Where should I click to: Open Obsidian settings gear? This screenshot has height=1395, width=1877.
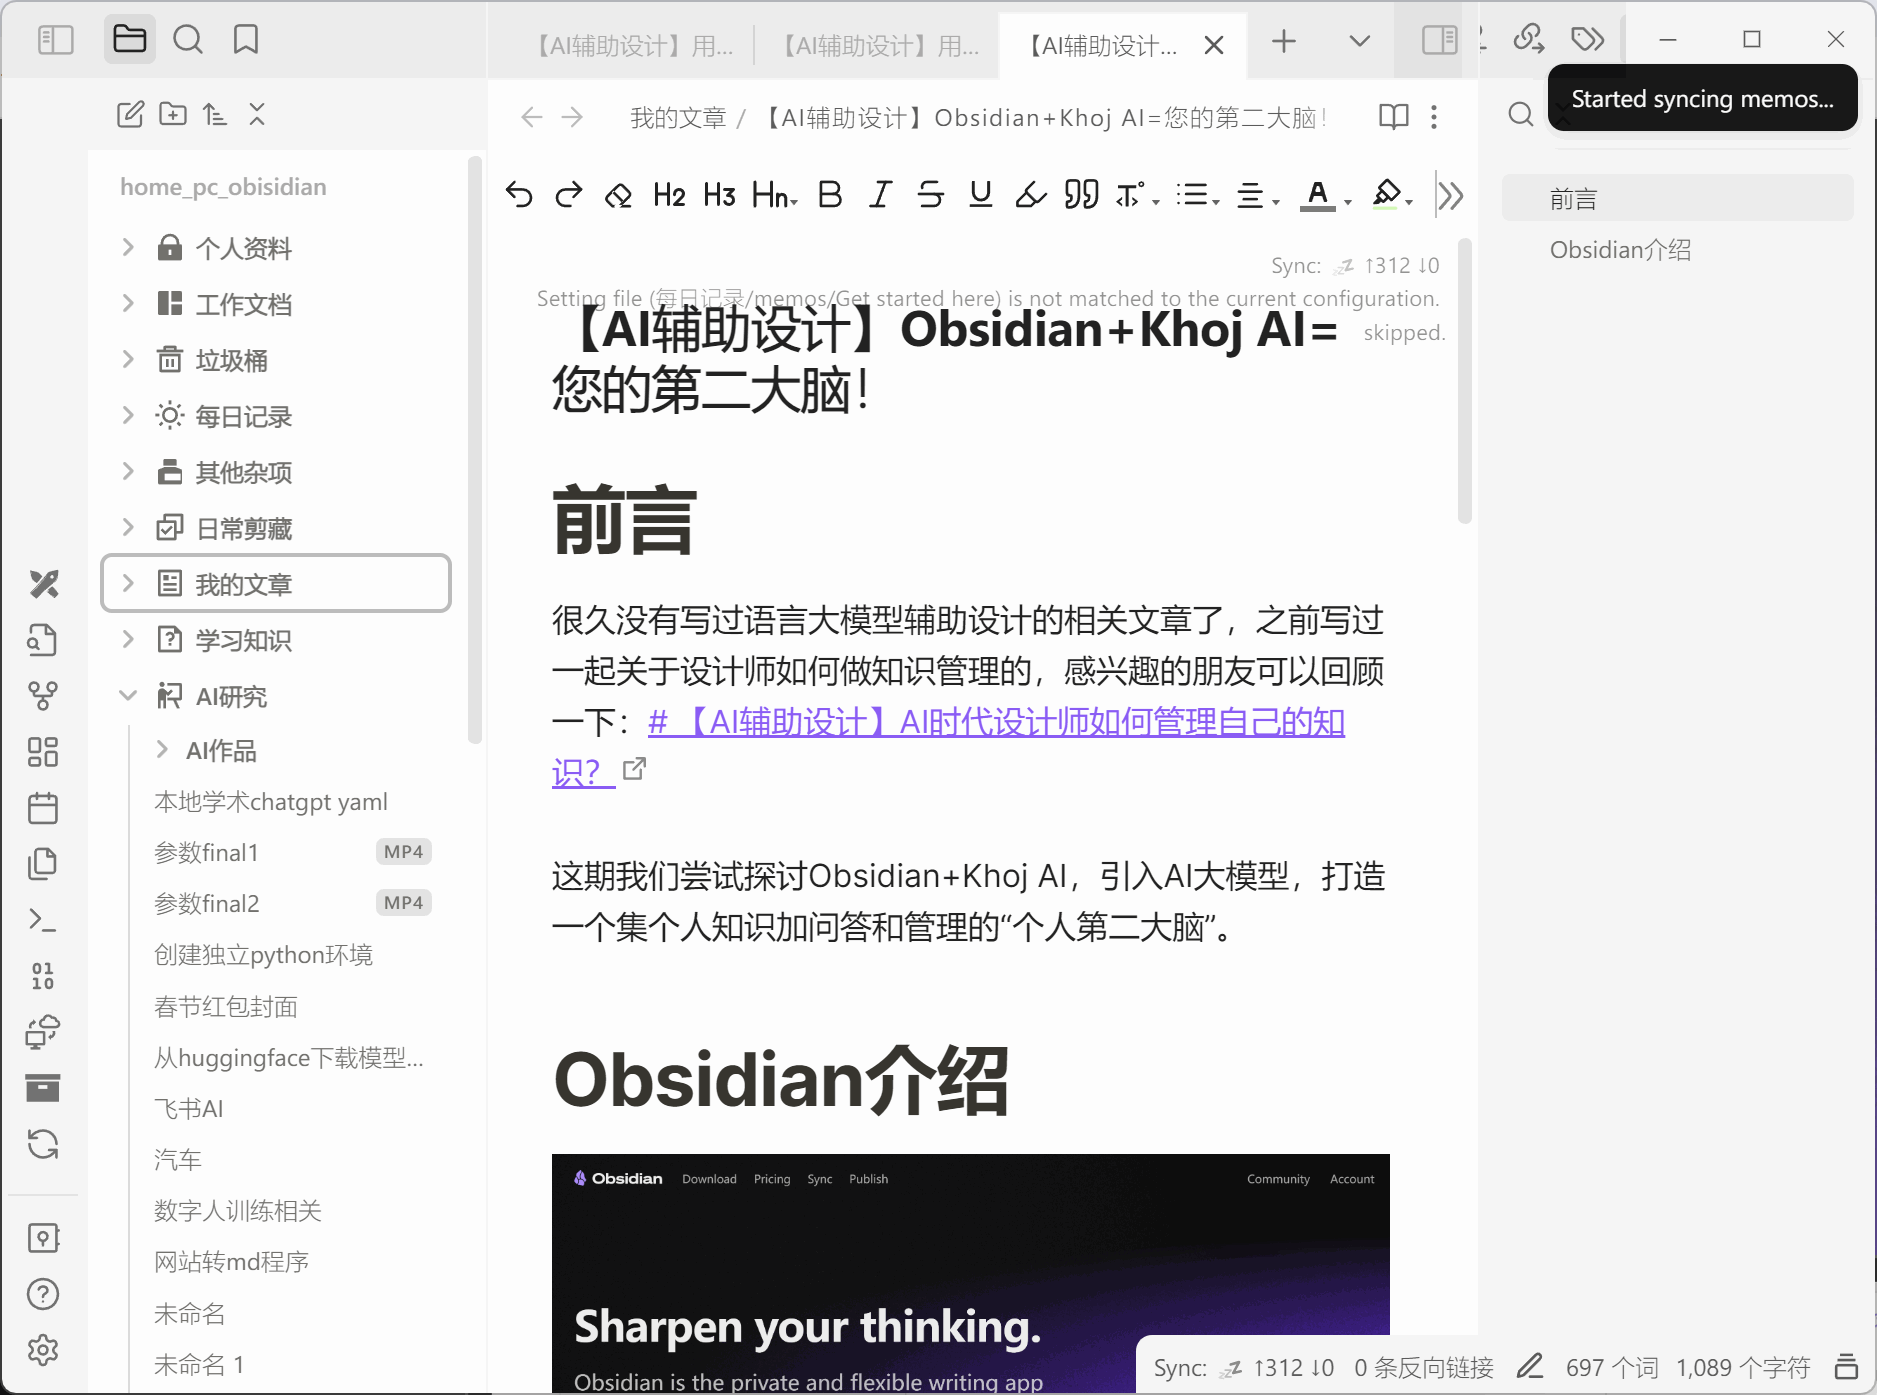tap(43, 1350)
